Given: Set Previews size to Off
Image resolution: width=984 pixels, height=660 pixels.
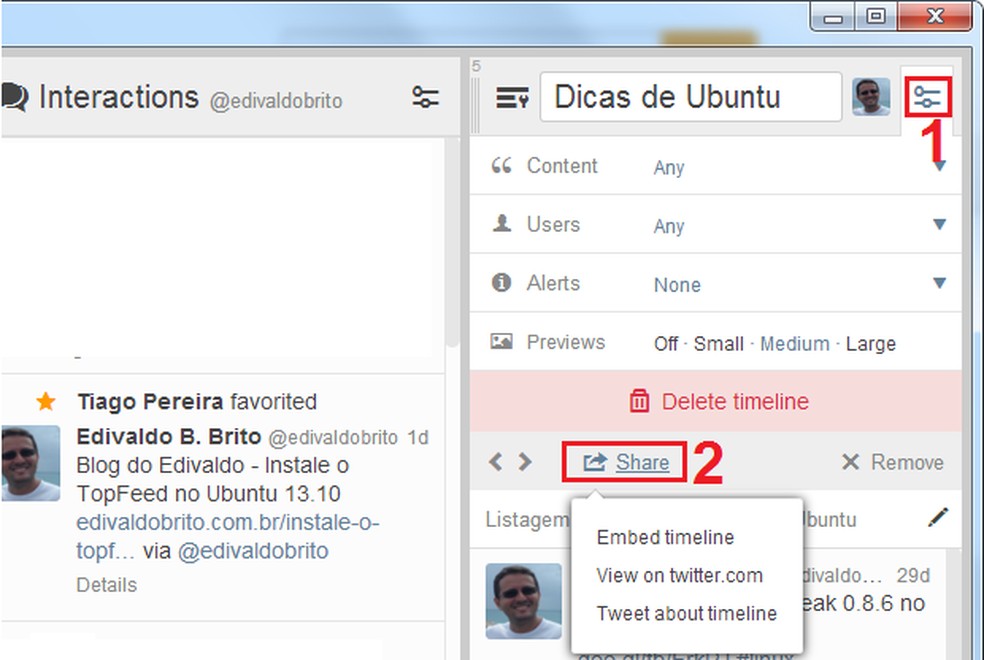Looking at the screenshot, I should tap(665, 343).
